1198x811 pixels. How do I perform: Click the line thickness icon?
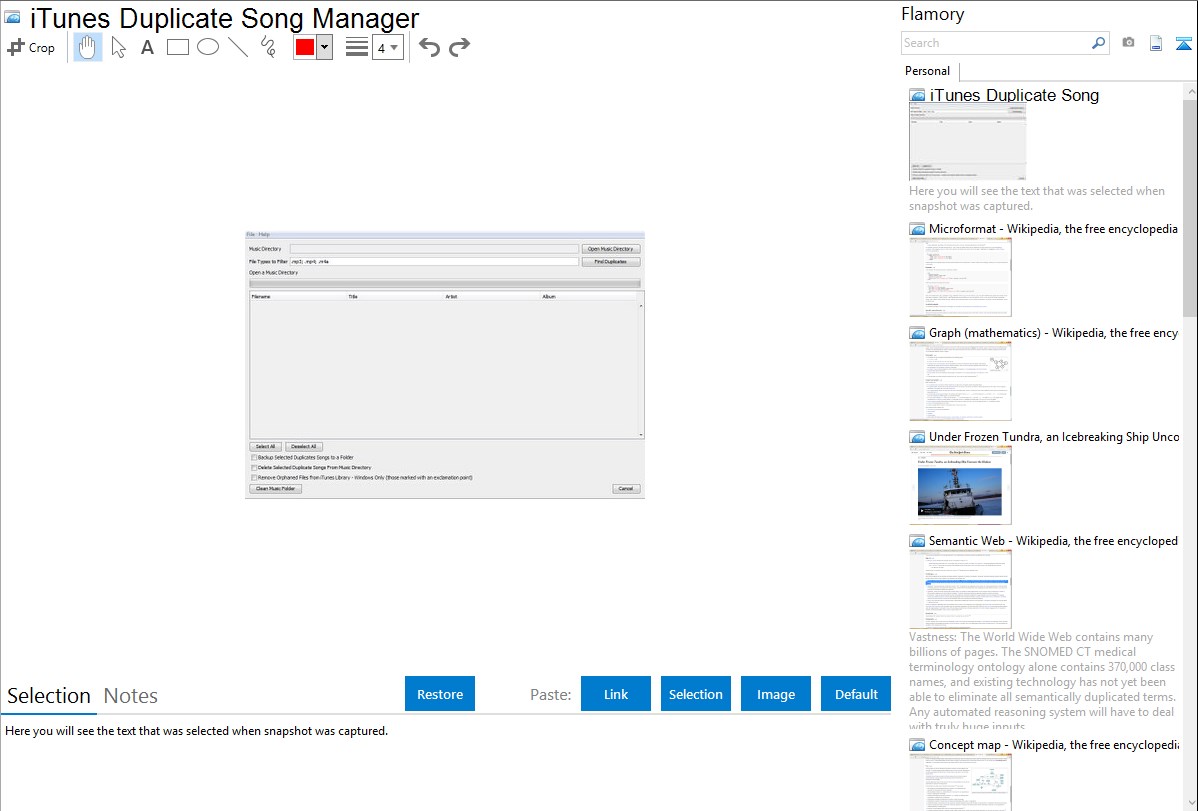pos(357,47)
